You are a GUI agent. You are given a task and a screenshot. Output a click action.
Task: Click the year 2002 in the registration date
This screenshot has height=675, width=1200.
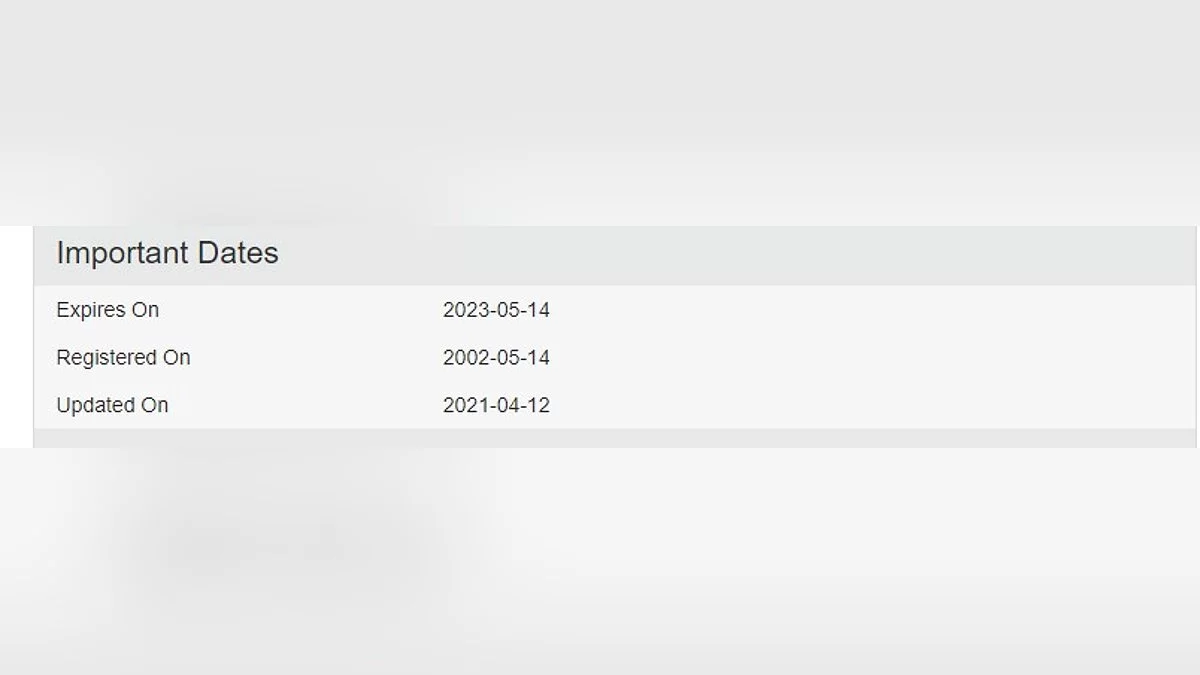(463, 358)
